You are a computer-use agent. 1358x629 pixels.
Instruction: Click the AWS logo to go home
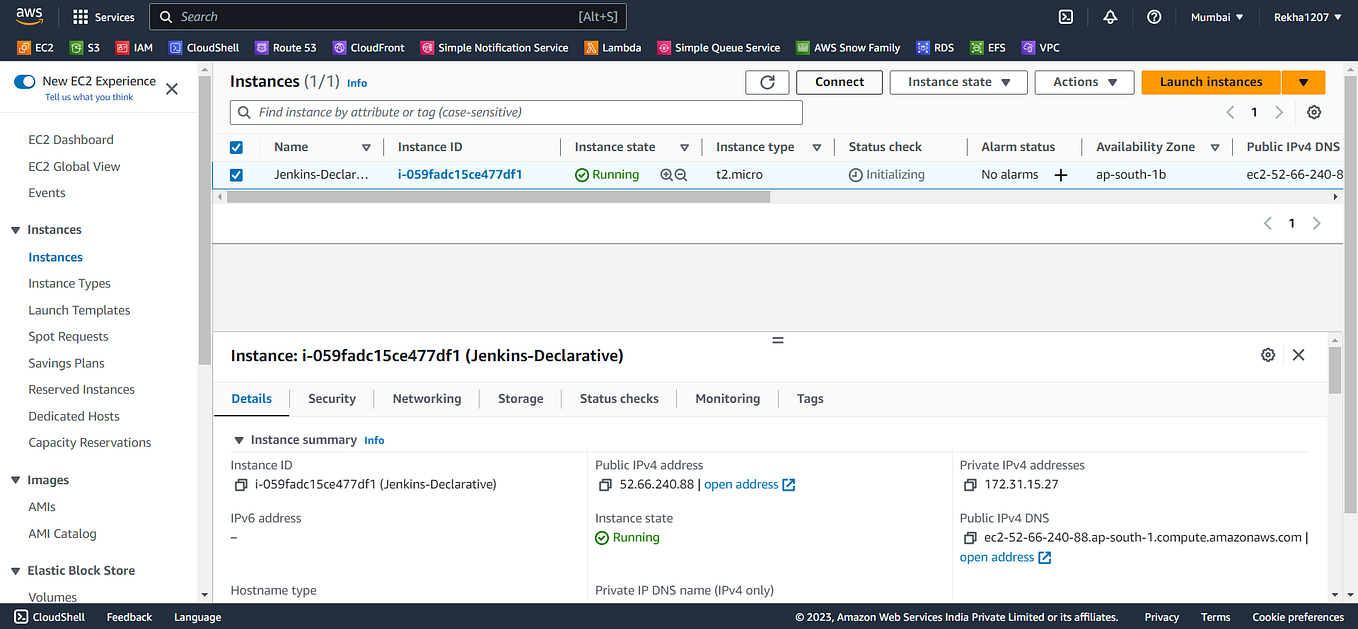point(29,16)
